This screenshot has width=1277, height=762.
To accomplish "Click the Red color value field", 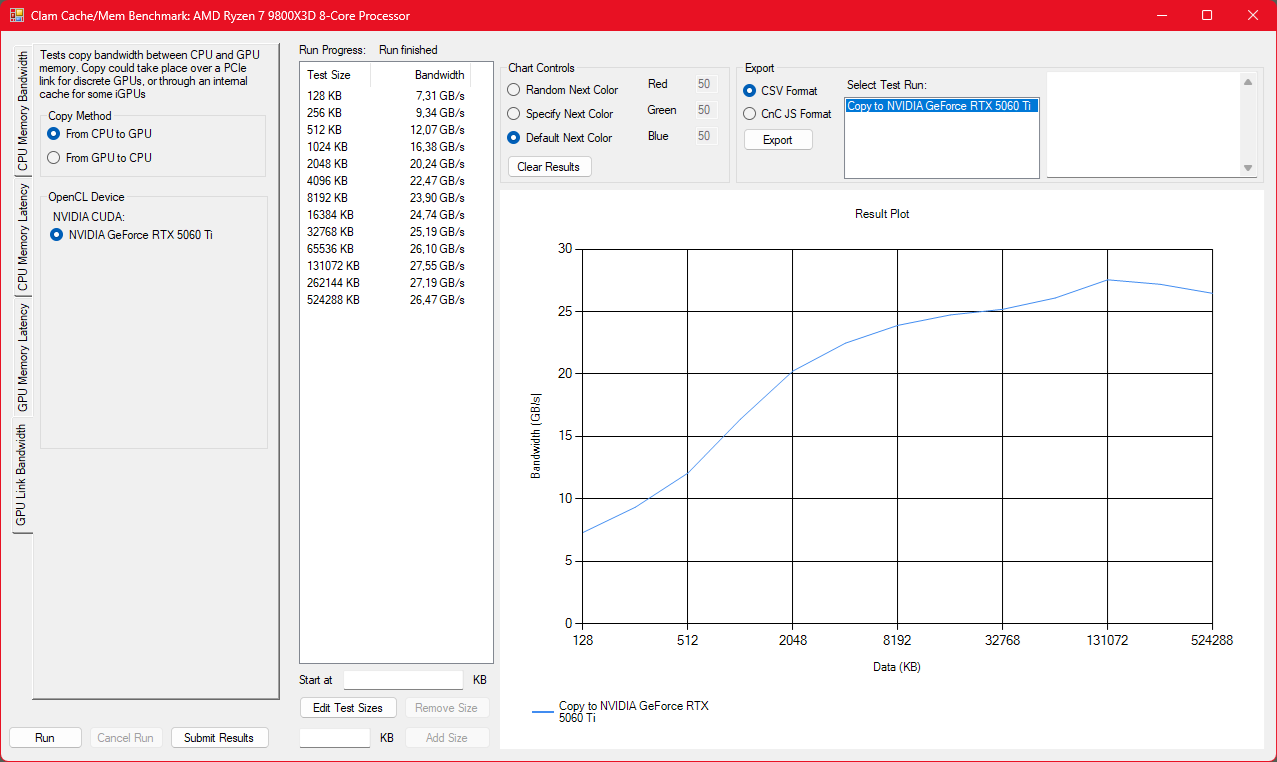I will click(x=705, y=85).
